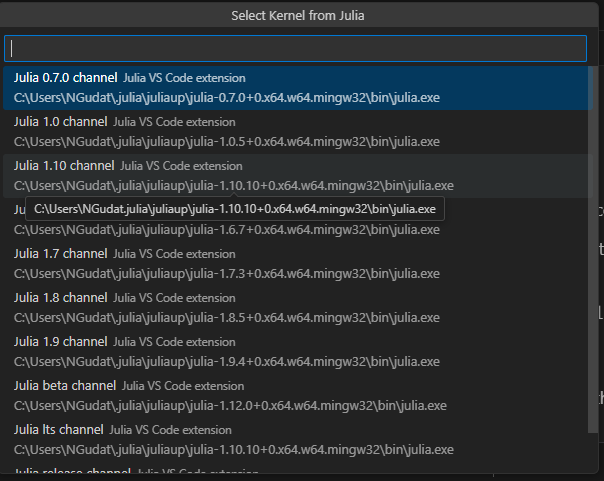Image resolution: width=604 pixels, height=481 pixels.
Task: Choose the Julia 1.8 channel kernel
Action: 60,298
